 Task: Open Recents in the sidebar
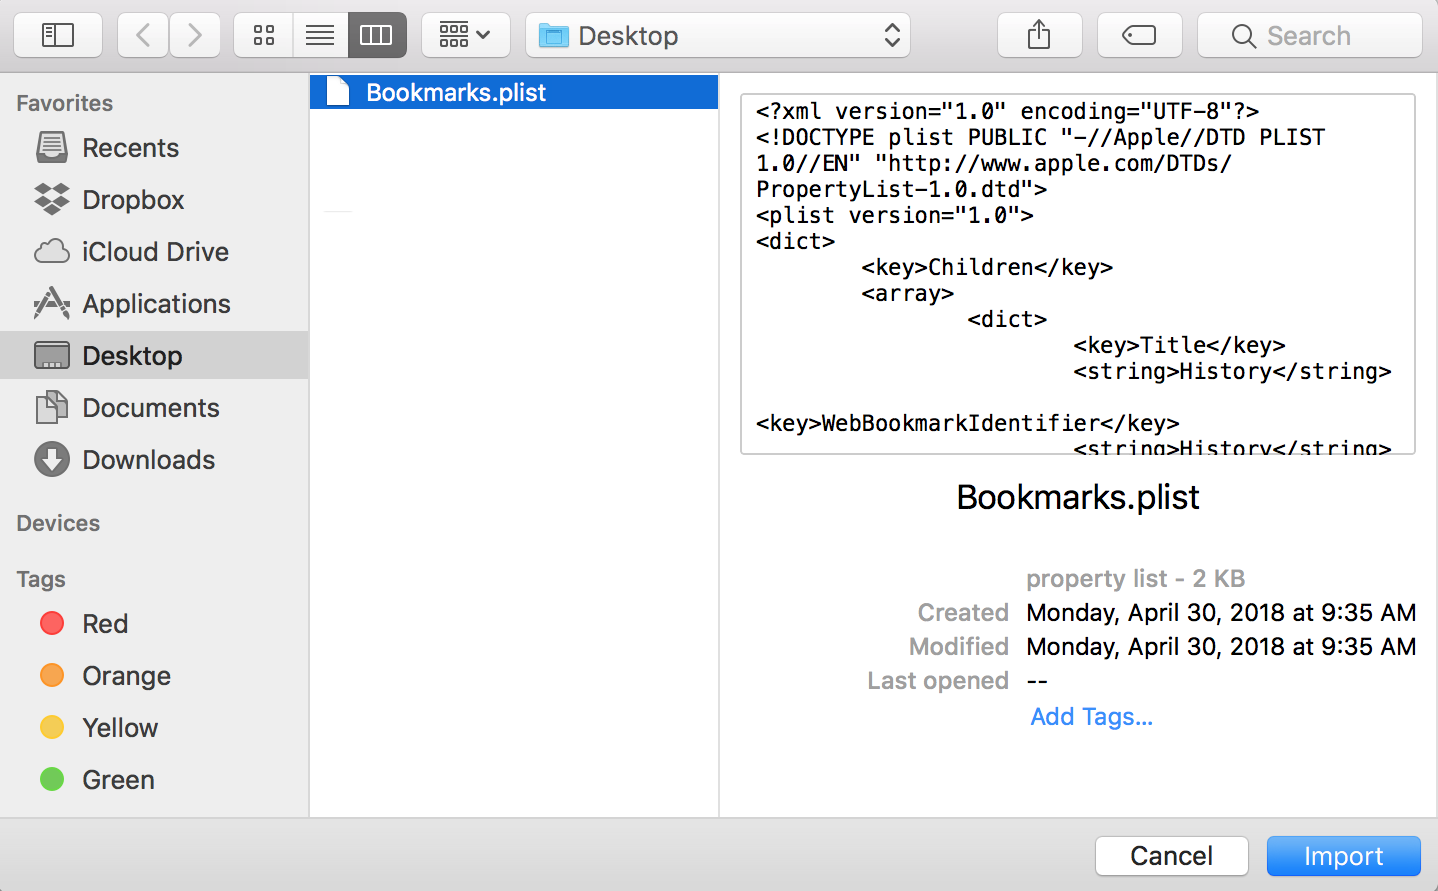[x=130, y=148]
